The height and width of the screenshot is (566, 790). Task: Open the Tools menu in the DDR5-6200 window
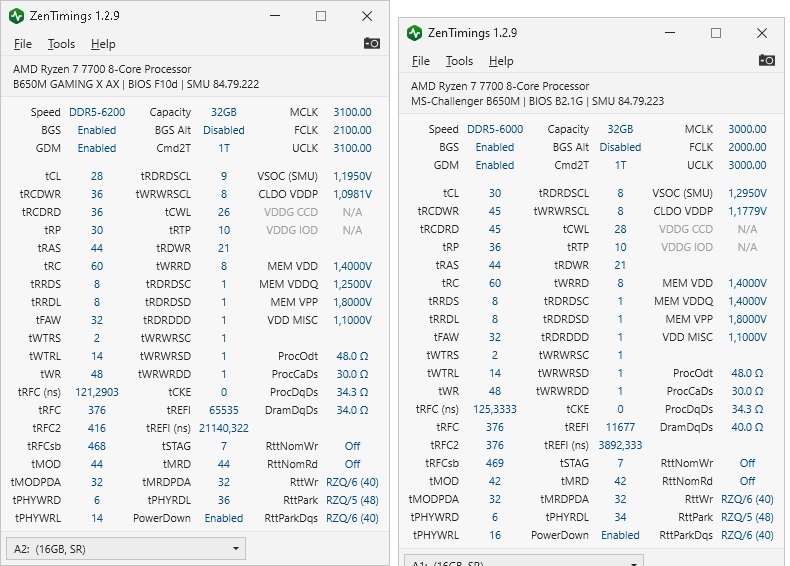pyautogui.click(x=61, y=44)
